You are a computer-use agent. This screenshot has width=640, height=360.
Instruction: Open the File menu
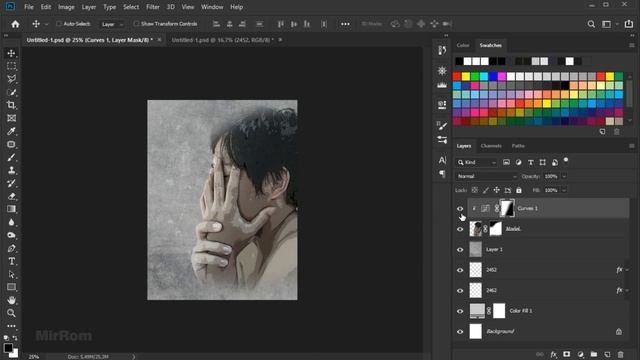click(x=29, y=7)
